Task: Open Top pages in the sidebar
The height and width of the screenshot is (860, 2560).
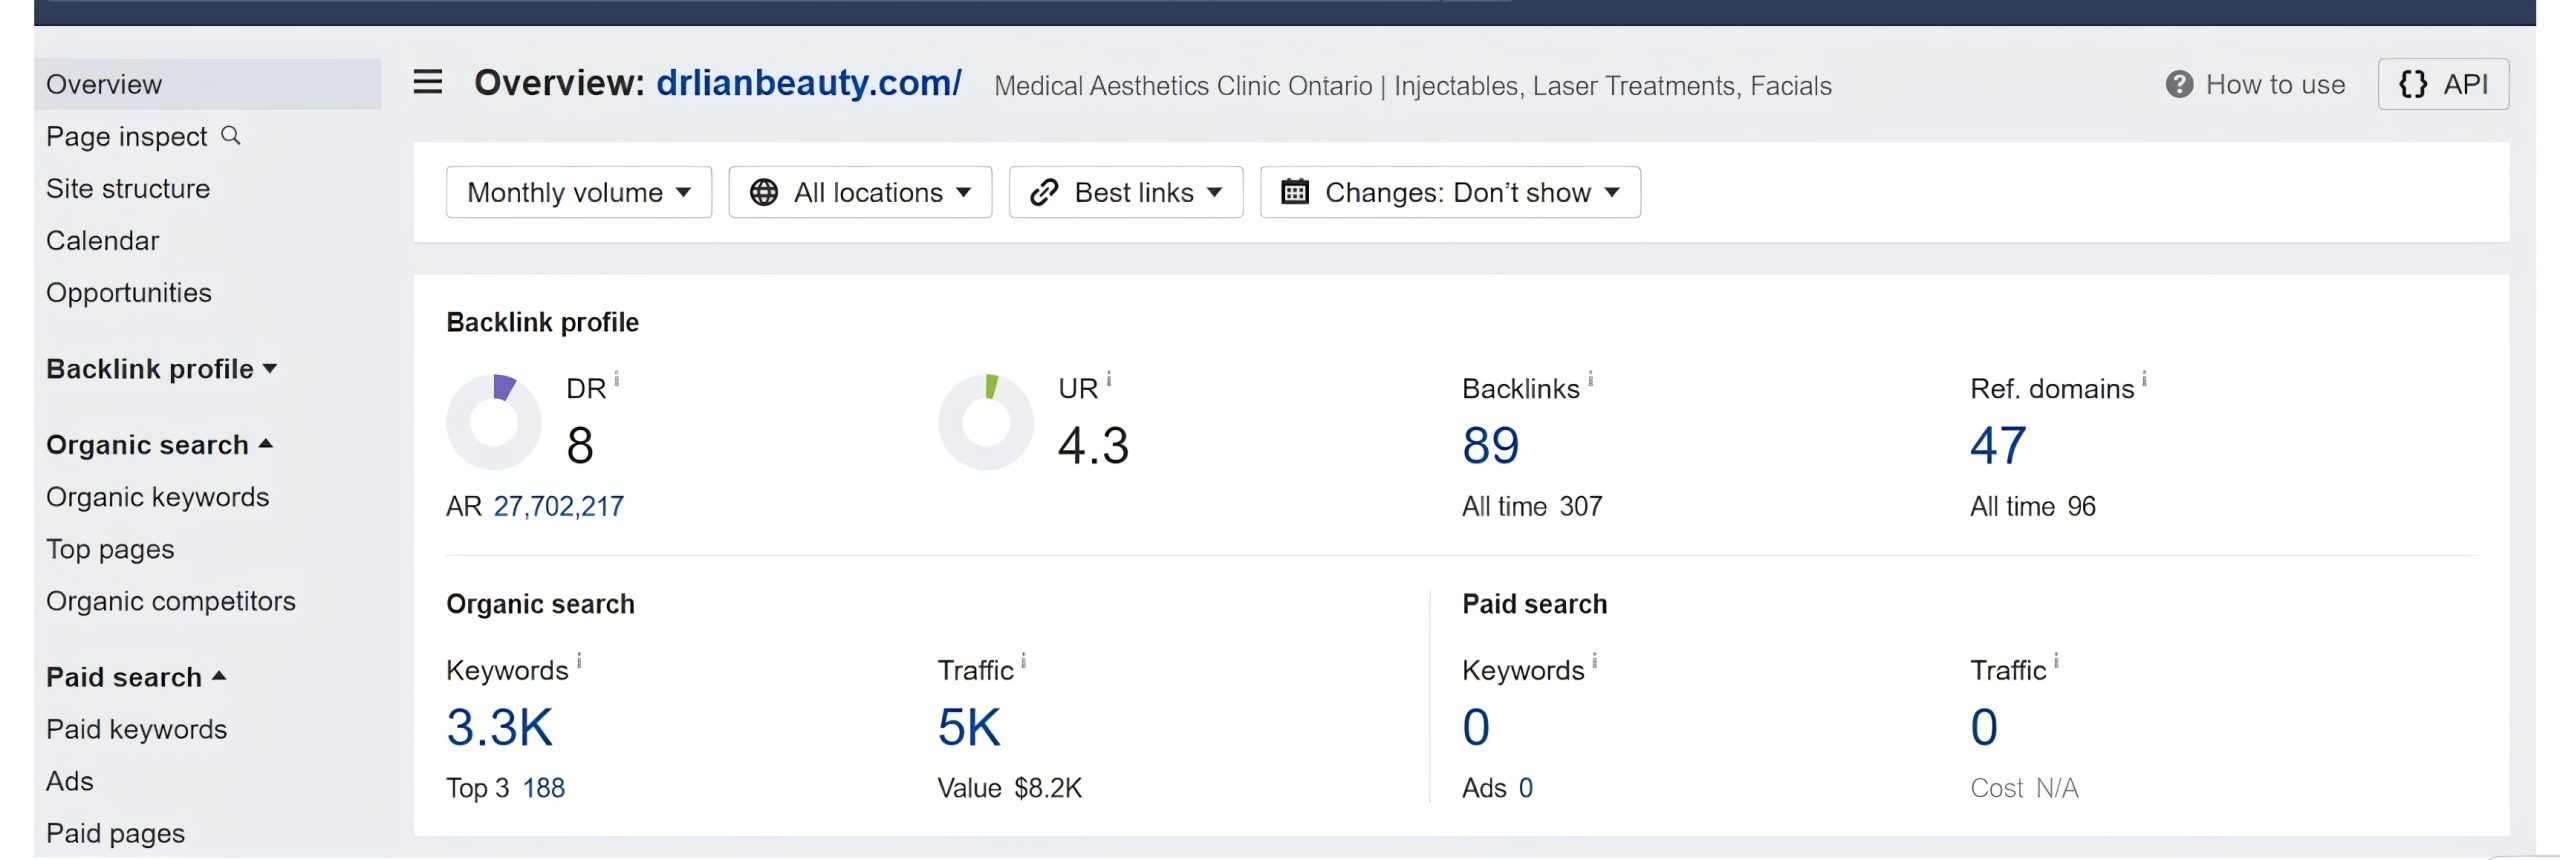Action: pyautogui.click(x=110, y=549)
